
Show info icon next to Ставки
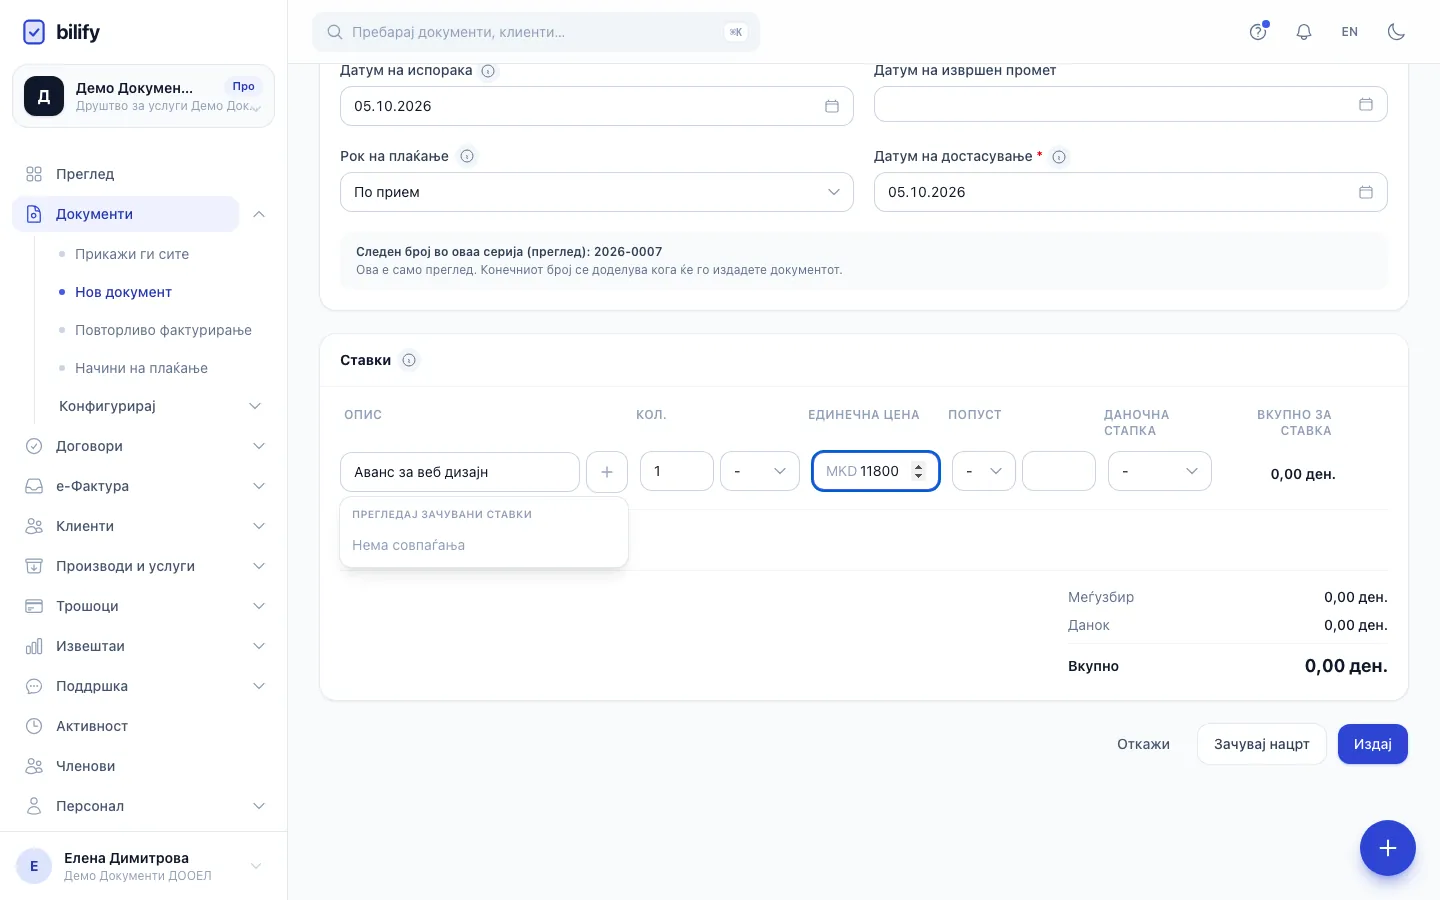(409, 360)
